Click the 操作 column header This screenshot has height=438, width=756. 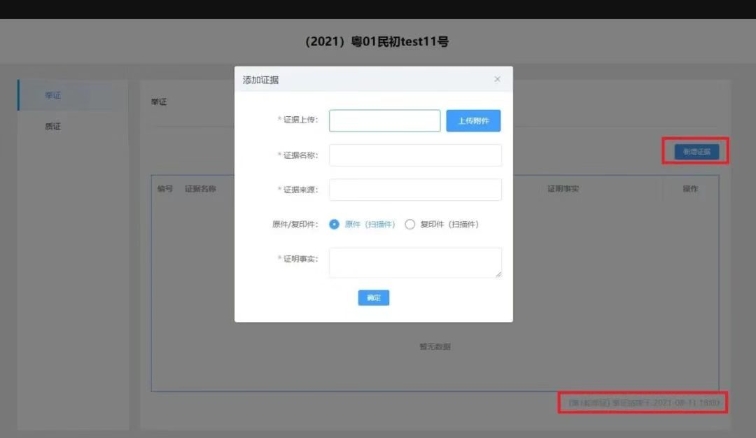(x=690, y=188)
